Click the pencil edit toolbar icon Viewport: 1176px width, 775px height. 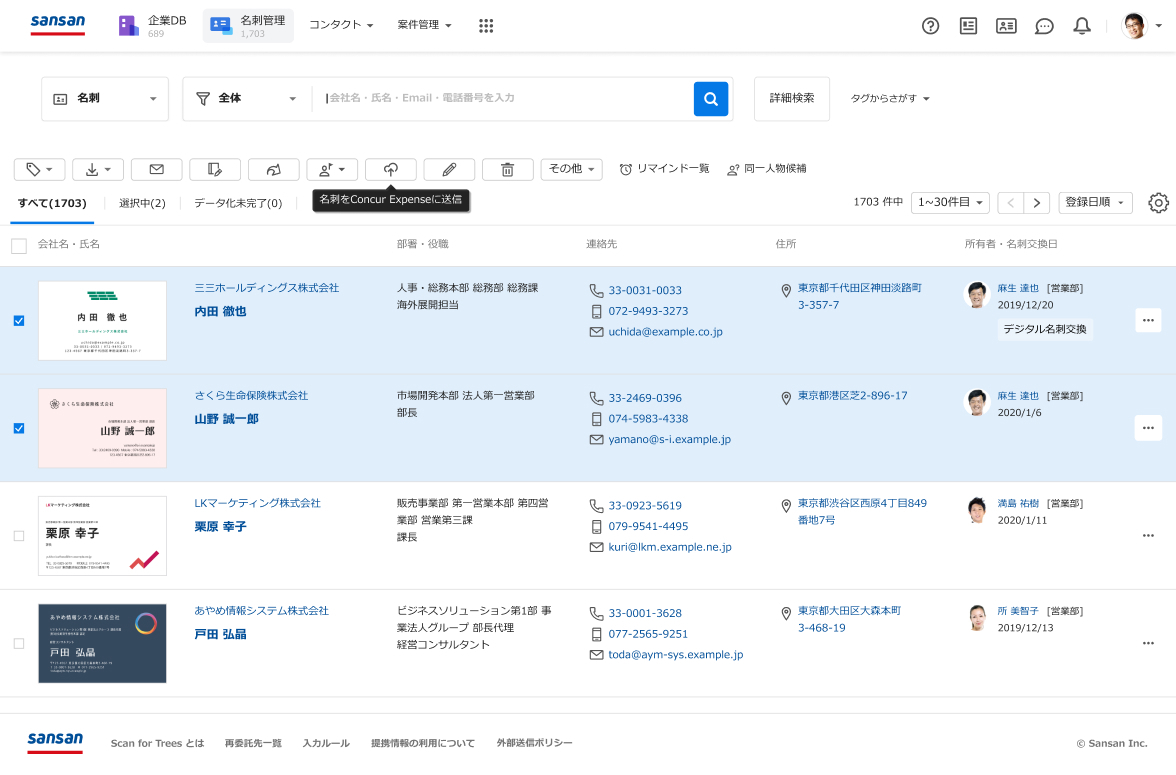point(449,170)
